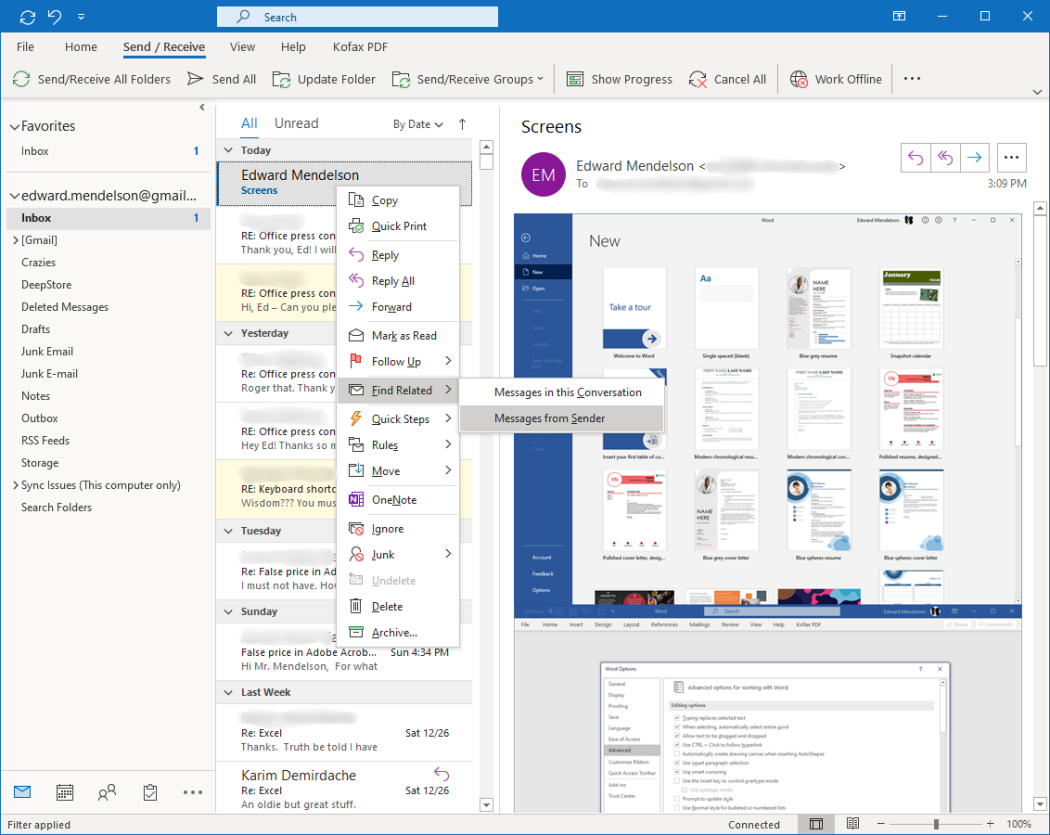The width and height of the screenshot is (1050, 835).
Task: Switch to Calendar view icon
Action: 65,792
